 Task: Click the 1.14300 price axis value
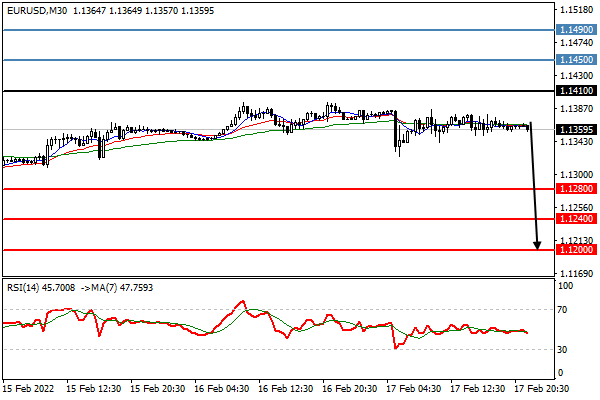coord(576,75)
